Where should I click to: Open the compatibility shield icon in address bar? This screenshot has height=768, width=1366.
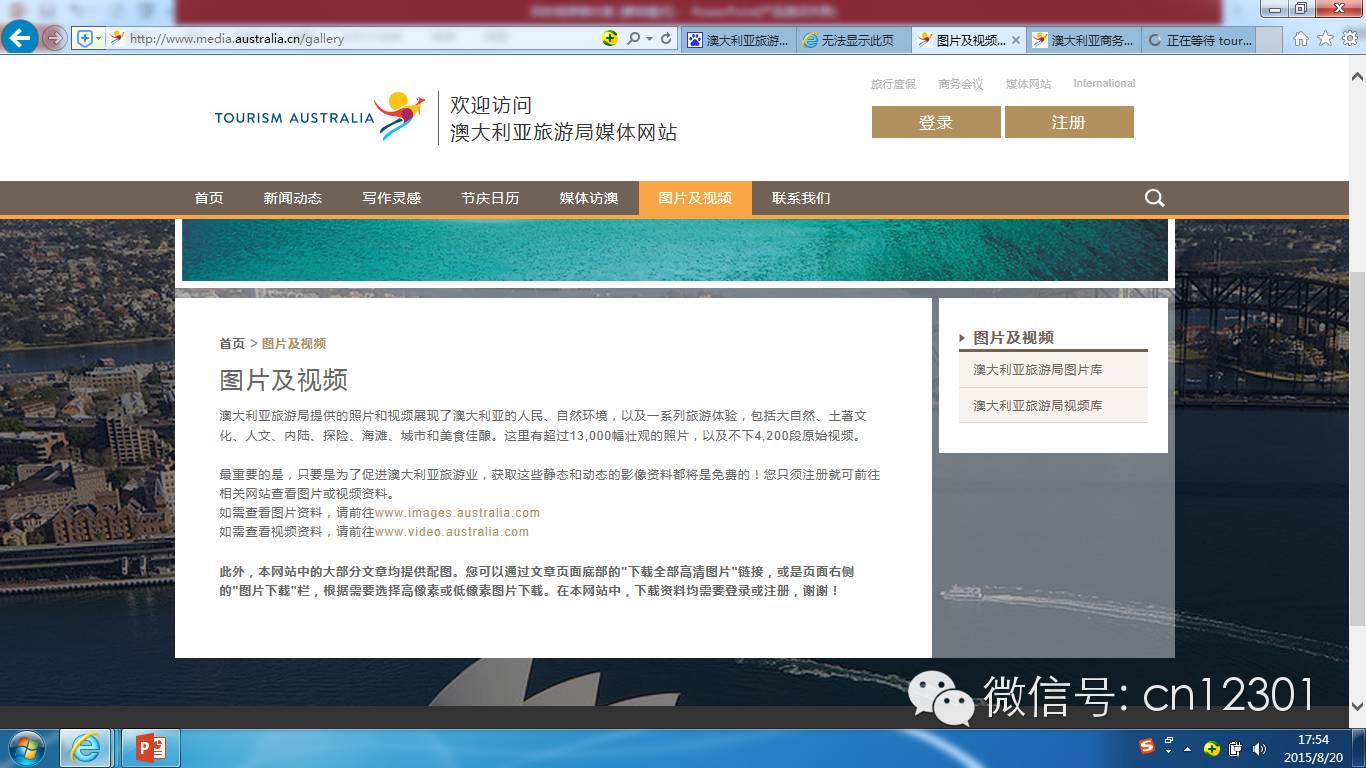click(x=84, y=38)
